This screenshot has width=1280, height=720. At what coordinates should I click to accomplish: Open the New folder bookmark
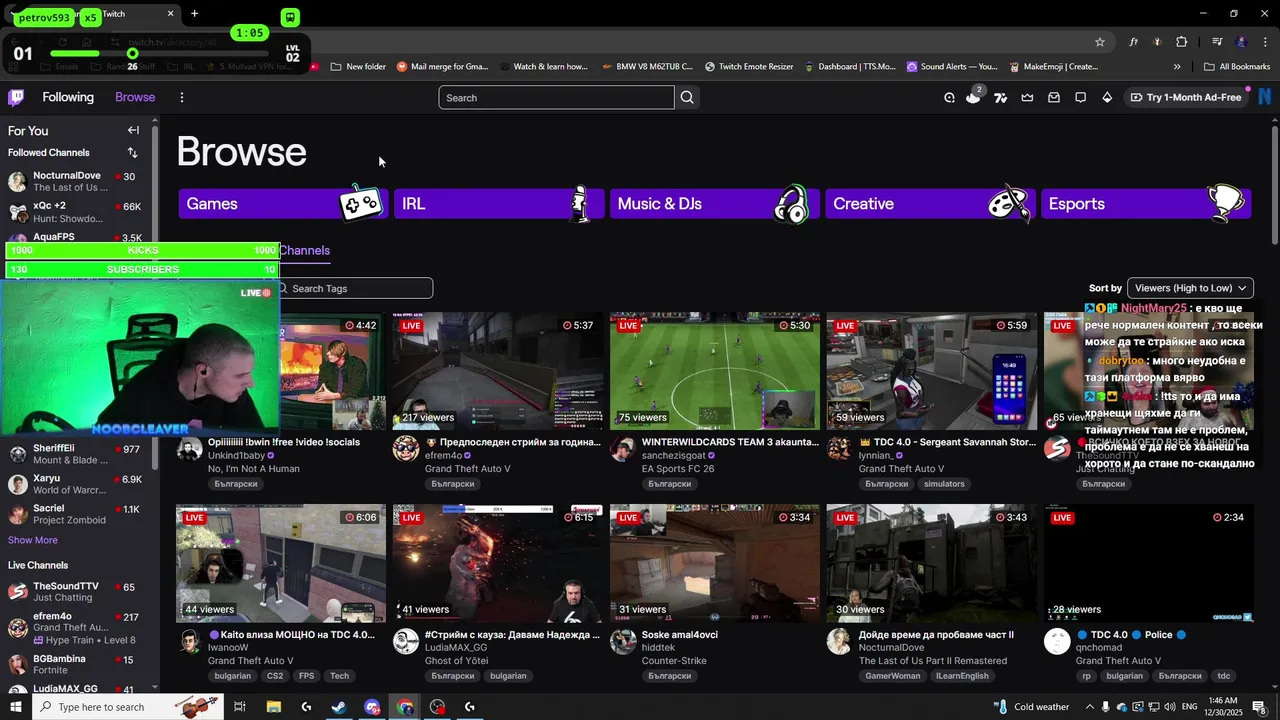click(x=357, y=67)
